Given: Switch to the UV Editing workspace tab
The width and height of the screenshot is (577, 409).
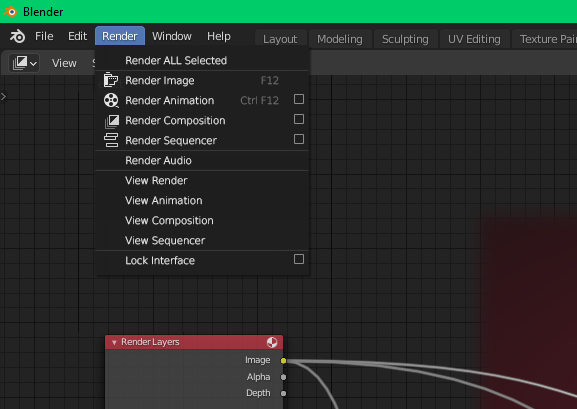Looking at the screenshot, I should [474, 39].
